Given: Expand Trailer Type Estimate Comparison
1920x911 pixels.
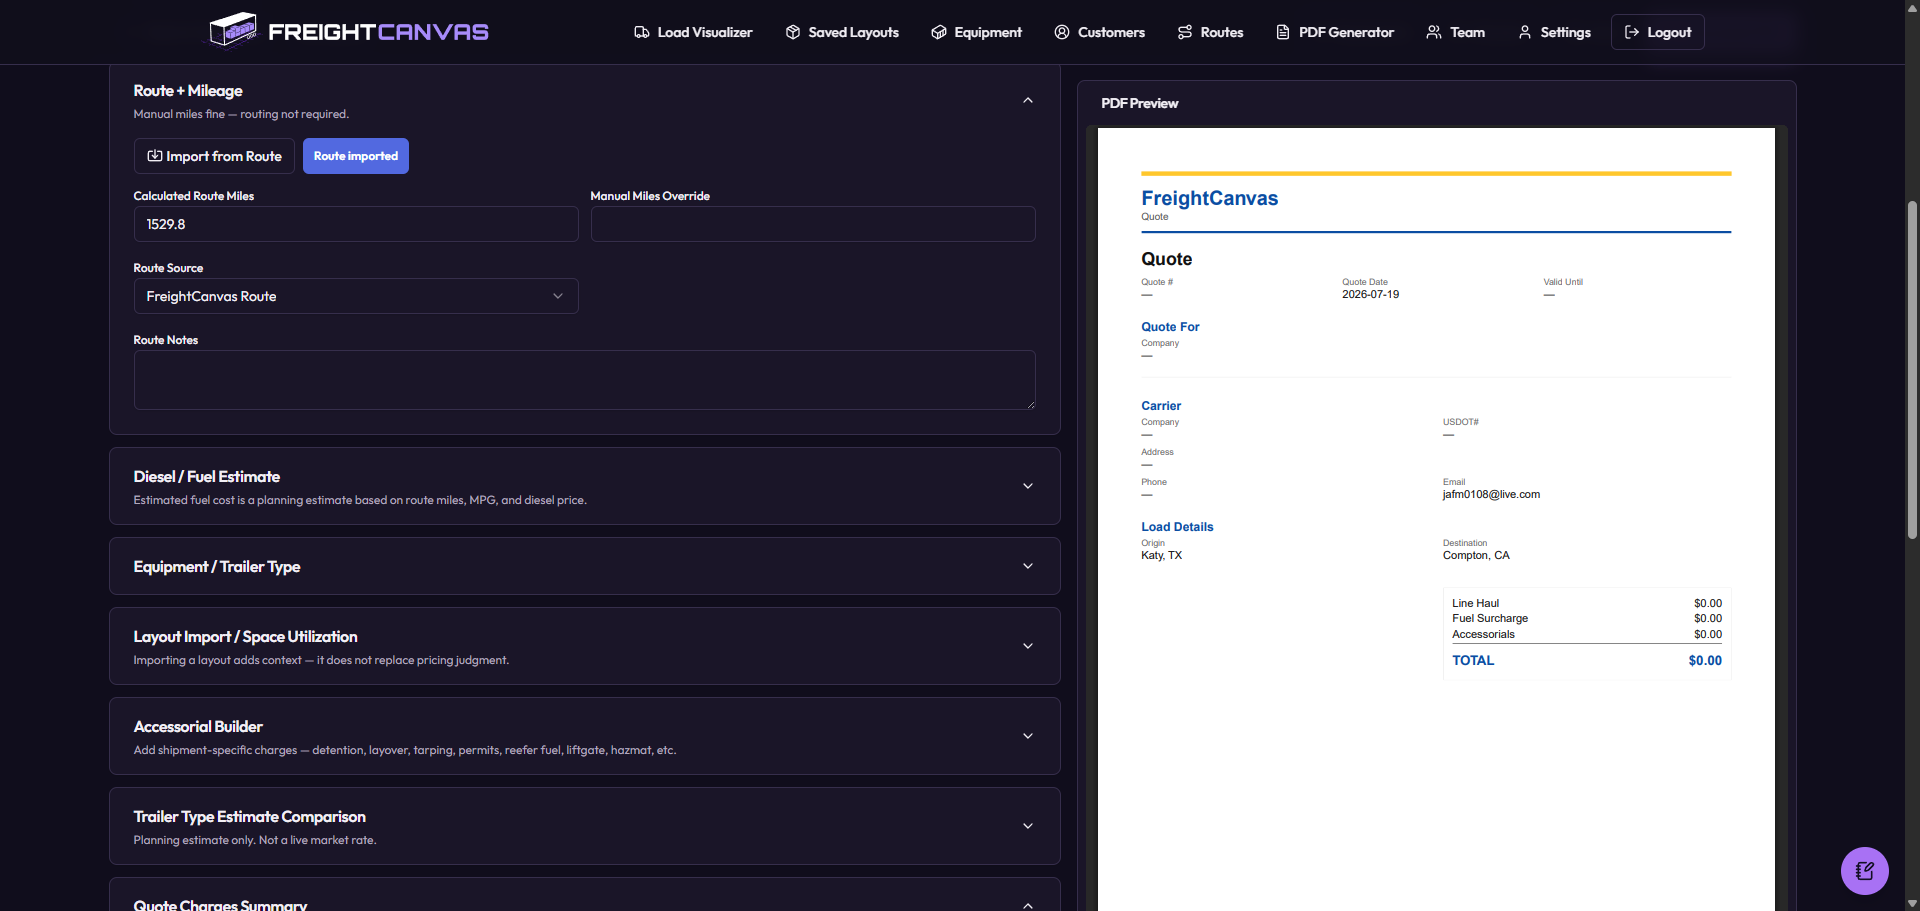Looking at the screenshot, I should 1028,826.
